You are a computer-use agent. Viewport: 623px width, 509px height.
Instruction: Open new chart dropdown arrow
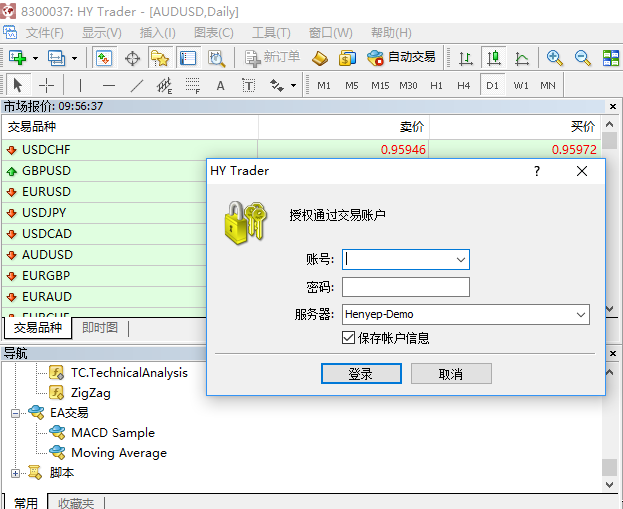35,58
